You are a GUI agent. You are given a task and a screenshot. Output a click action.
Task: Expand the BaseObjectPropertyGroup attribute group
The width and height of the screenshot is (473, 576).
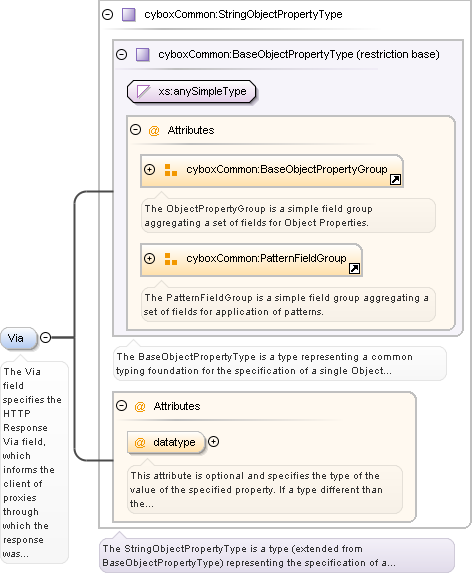tap(149, 170)
